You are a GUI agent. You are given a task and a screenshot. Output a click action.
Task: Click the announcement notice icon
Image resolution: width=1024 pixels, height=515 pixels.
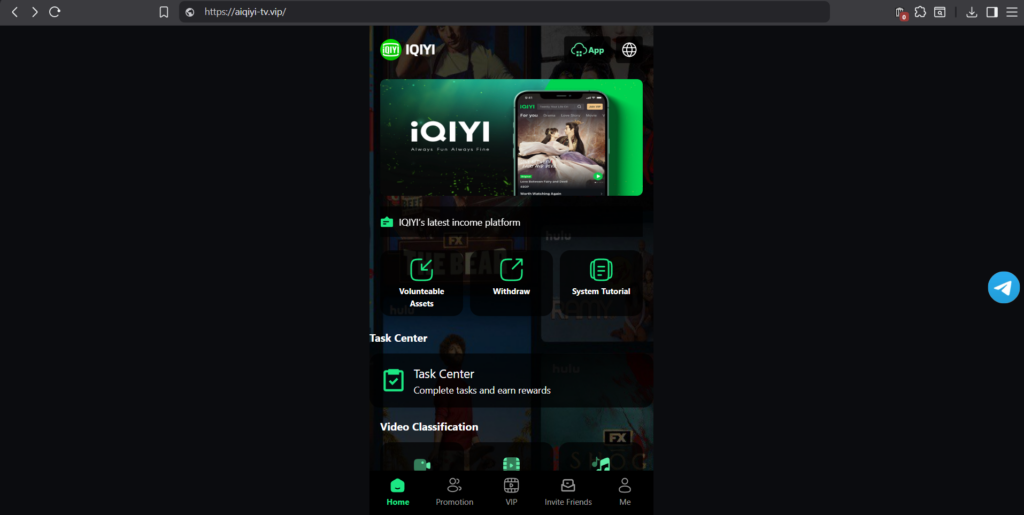point(387,223)
